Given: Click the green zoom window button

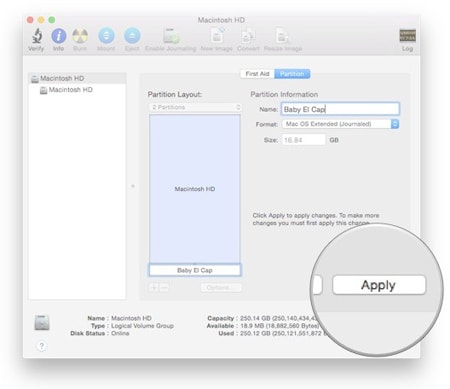Looking at the screenshot, I should pos(52,20).
